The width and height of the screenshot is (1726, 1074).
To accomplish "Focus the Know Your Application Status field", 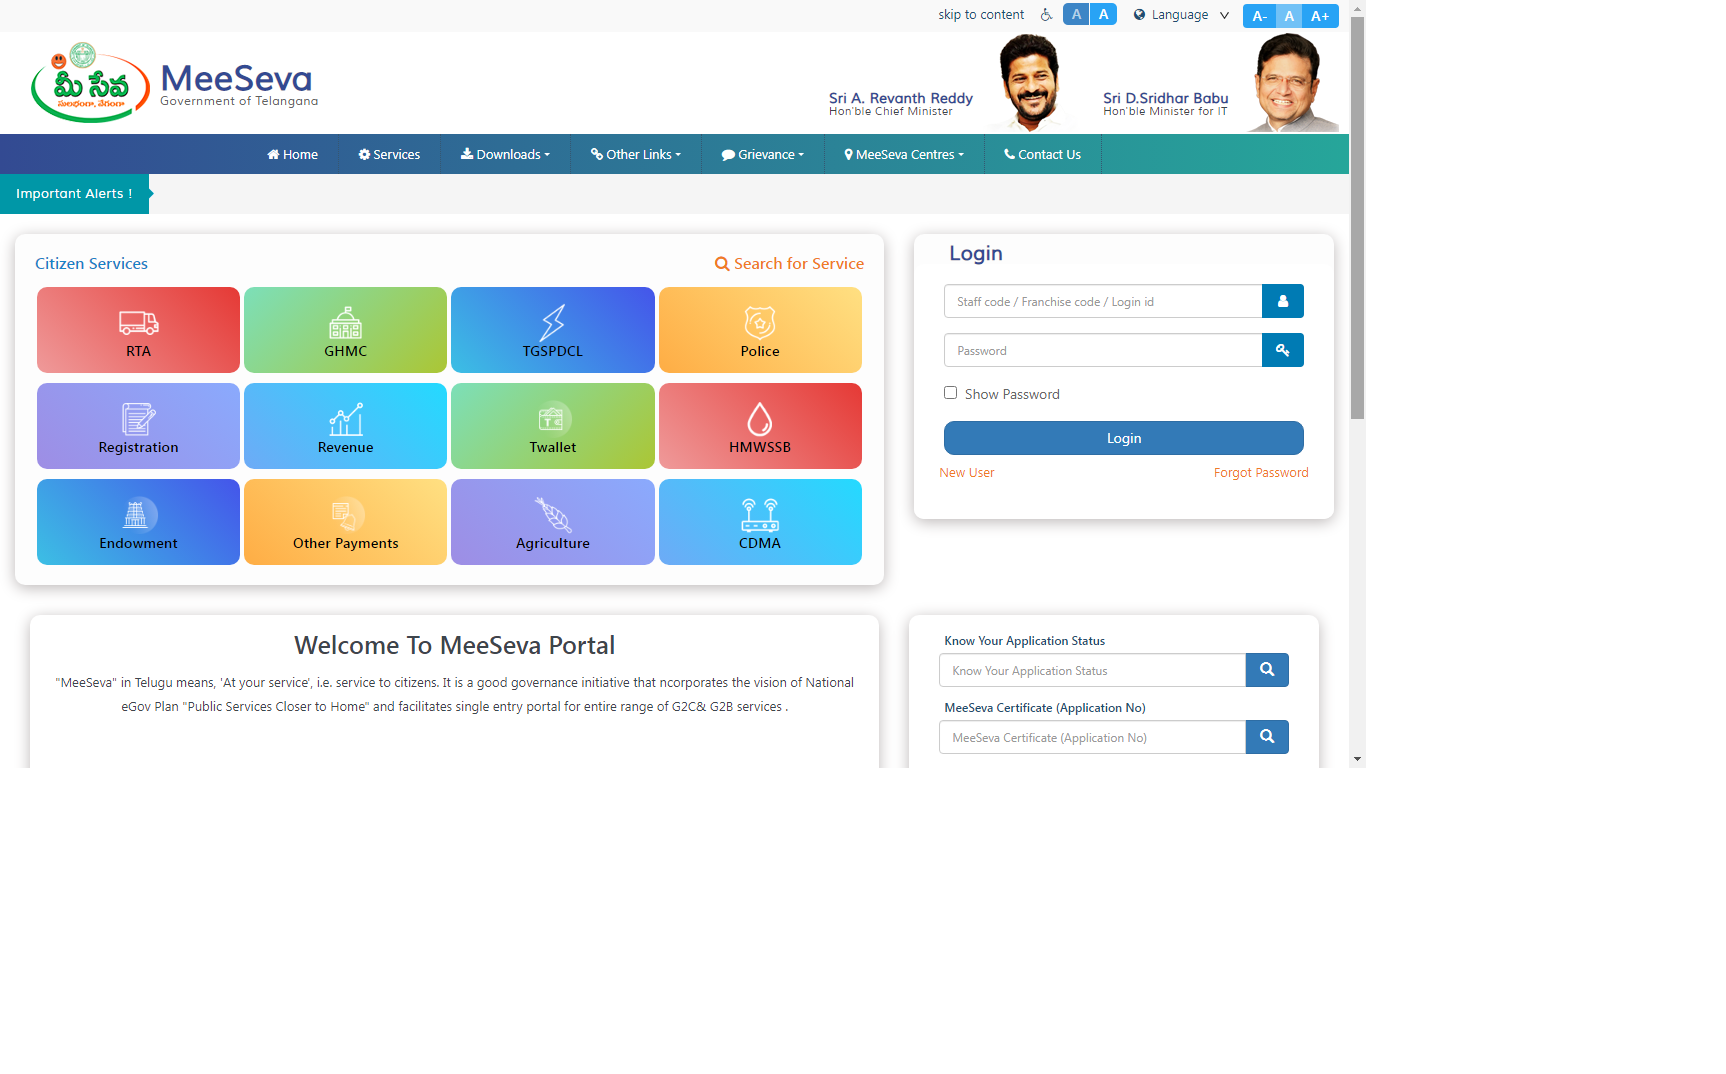I will pyautogui.click(x=1092, y=670).
